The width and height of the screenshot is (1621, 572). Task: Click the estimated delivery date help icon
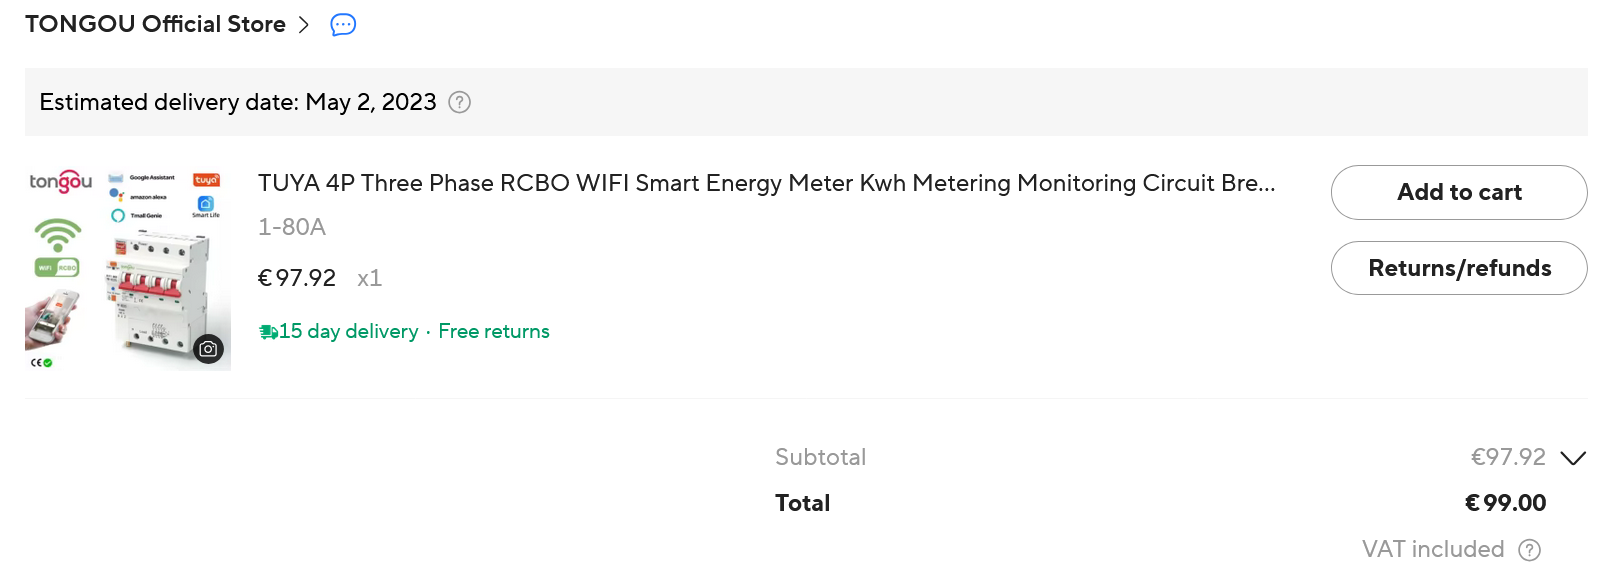(x=459, y=102)
